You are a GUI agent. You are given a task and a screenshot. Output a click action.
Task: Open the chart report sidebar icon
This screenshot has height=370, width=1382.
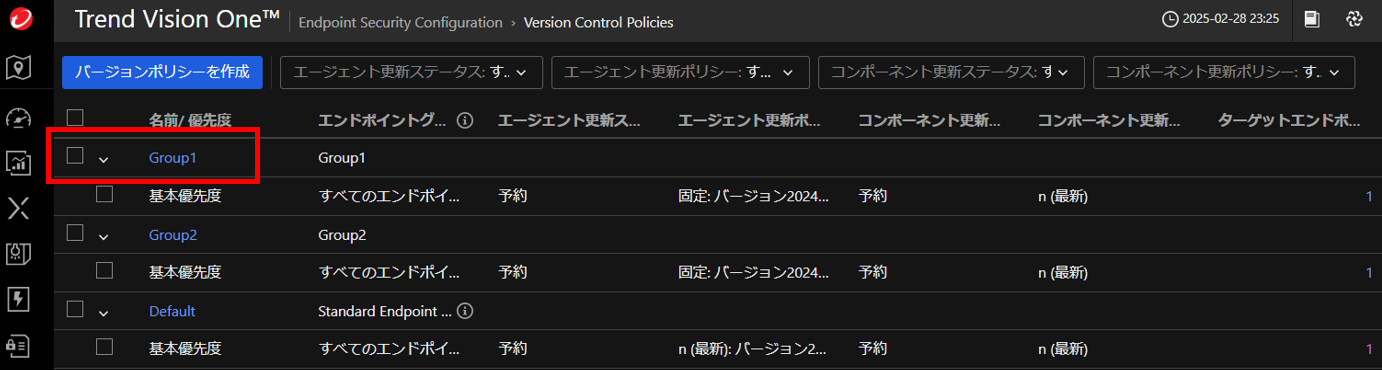[x=18, y=162]
